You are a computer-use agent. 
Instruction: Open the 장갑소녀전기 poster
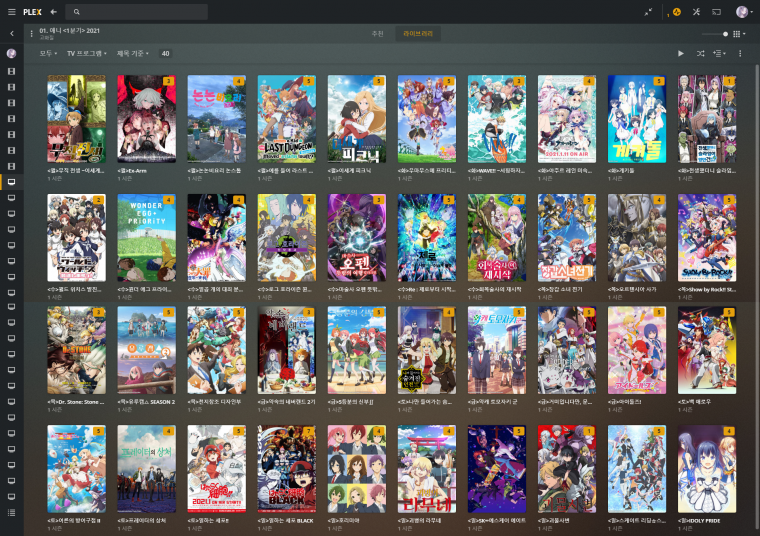pos(567,237)
